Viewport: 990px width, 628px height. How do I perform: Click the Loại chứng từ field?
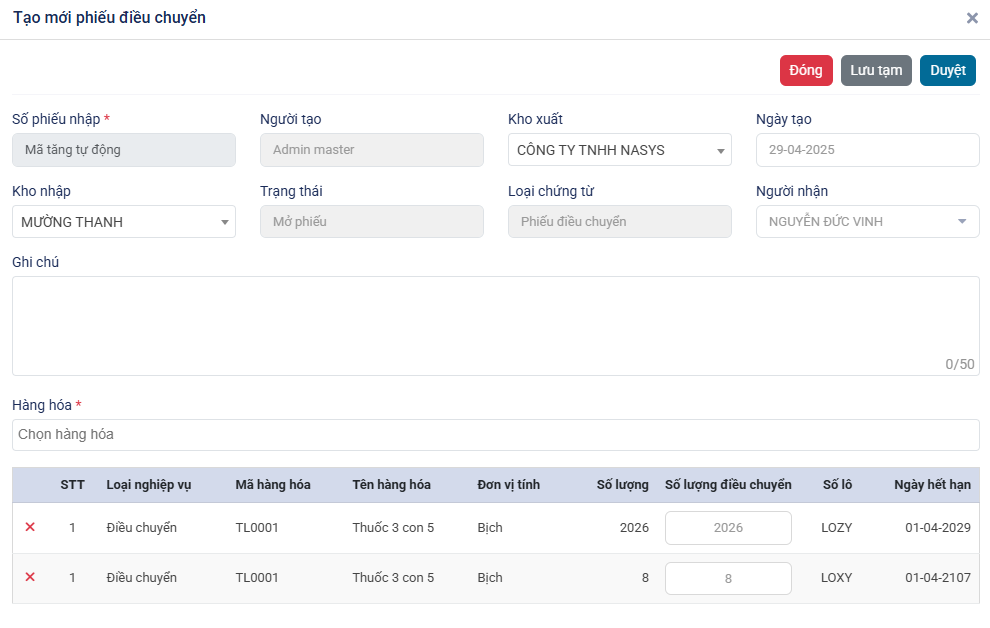tap(619, 222)
